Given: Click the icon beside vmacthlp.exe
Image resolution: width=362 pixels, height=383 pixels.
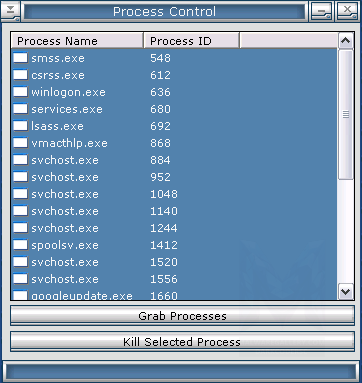Looking at the screenshot, I should coord(20,143).
